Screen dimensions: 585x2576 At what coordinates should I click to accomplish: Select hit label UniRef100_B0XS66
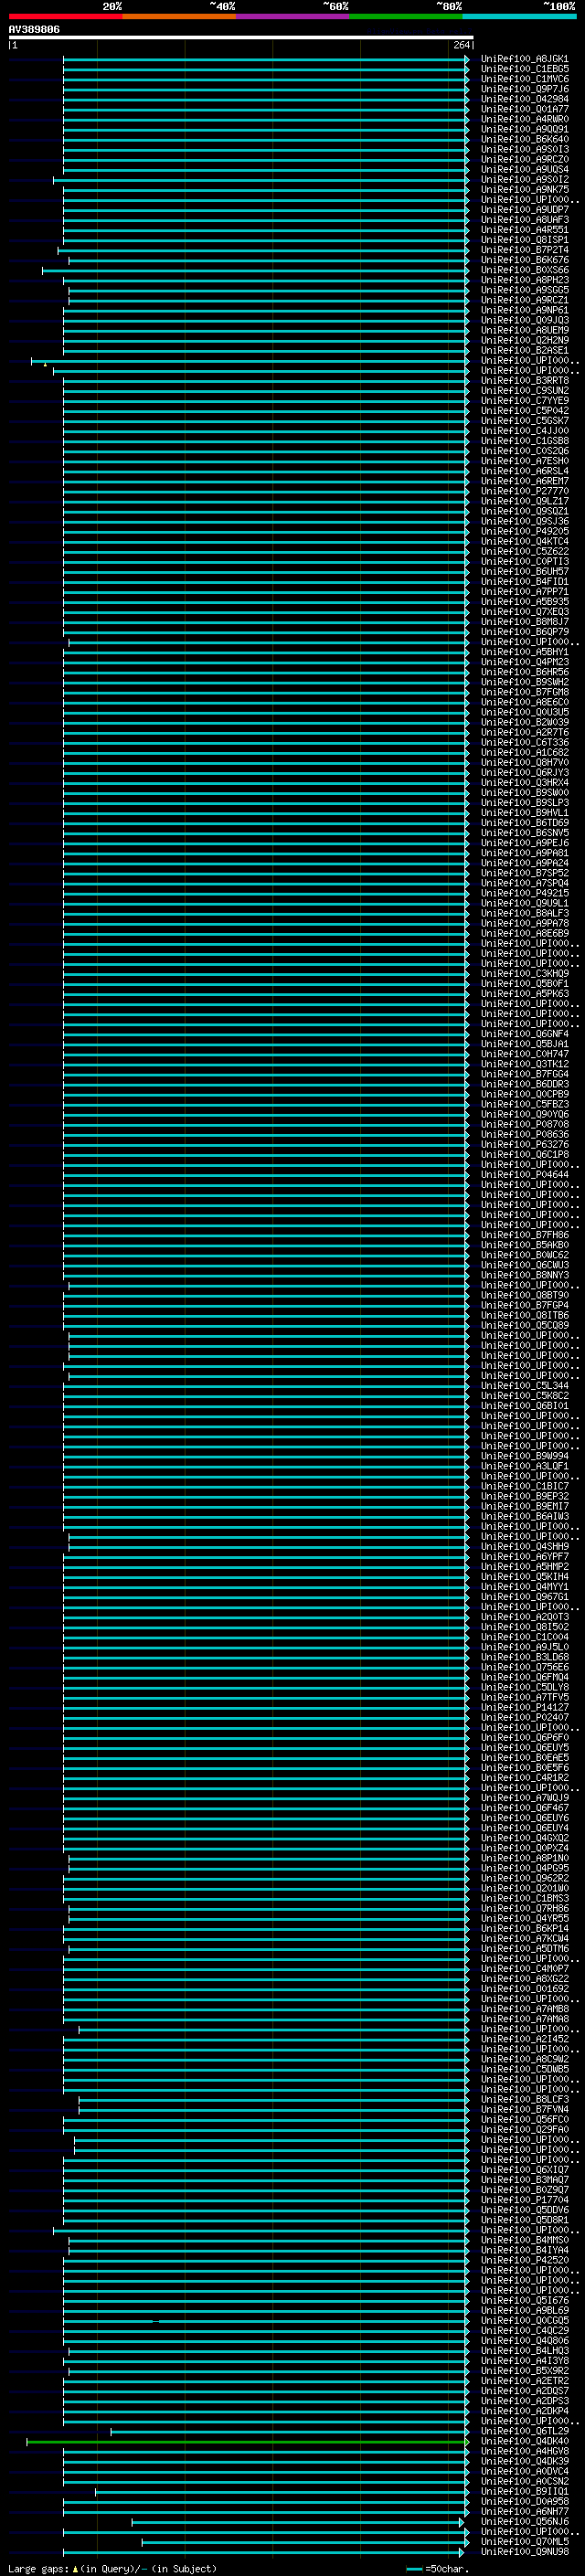pyautogui.click(x=524, y=270)
